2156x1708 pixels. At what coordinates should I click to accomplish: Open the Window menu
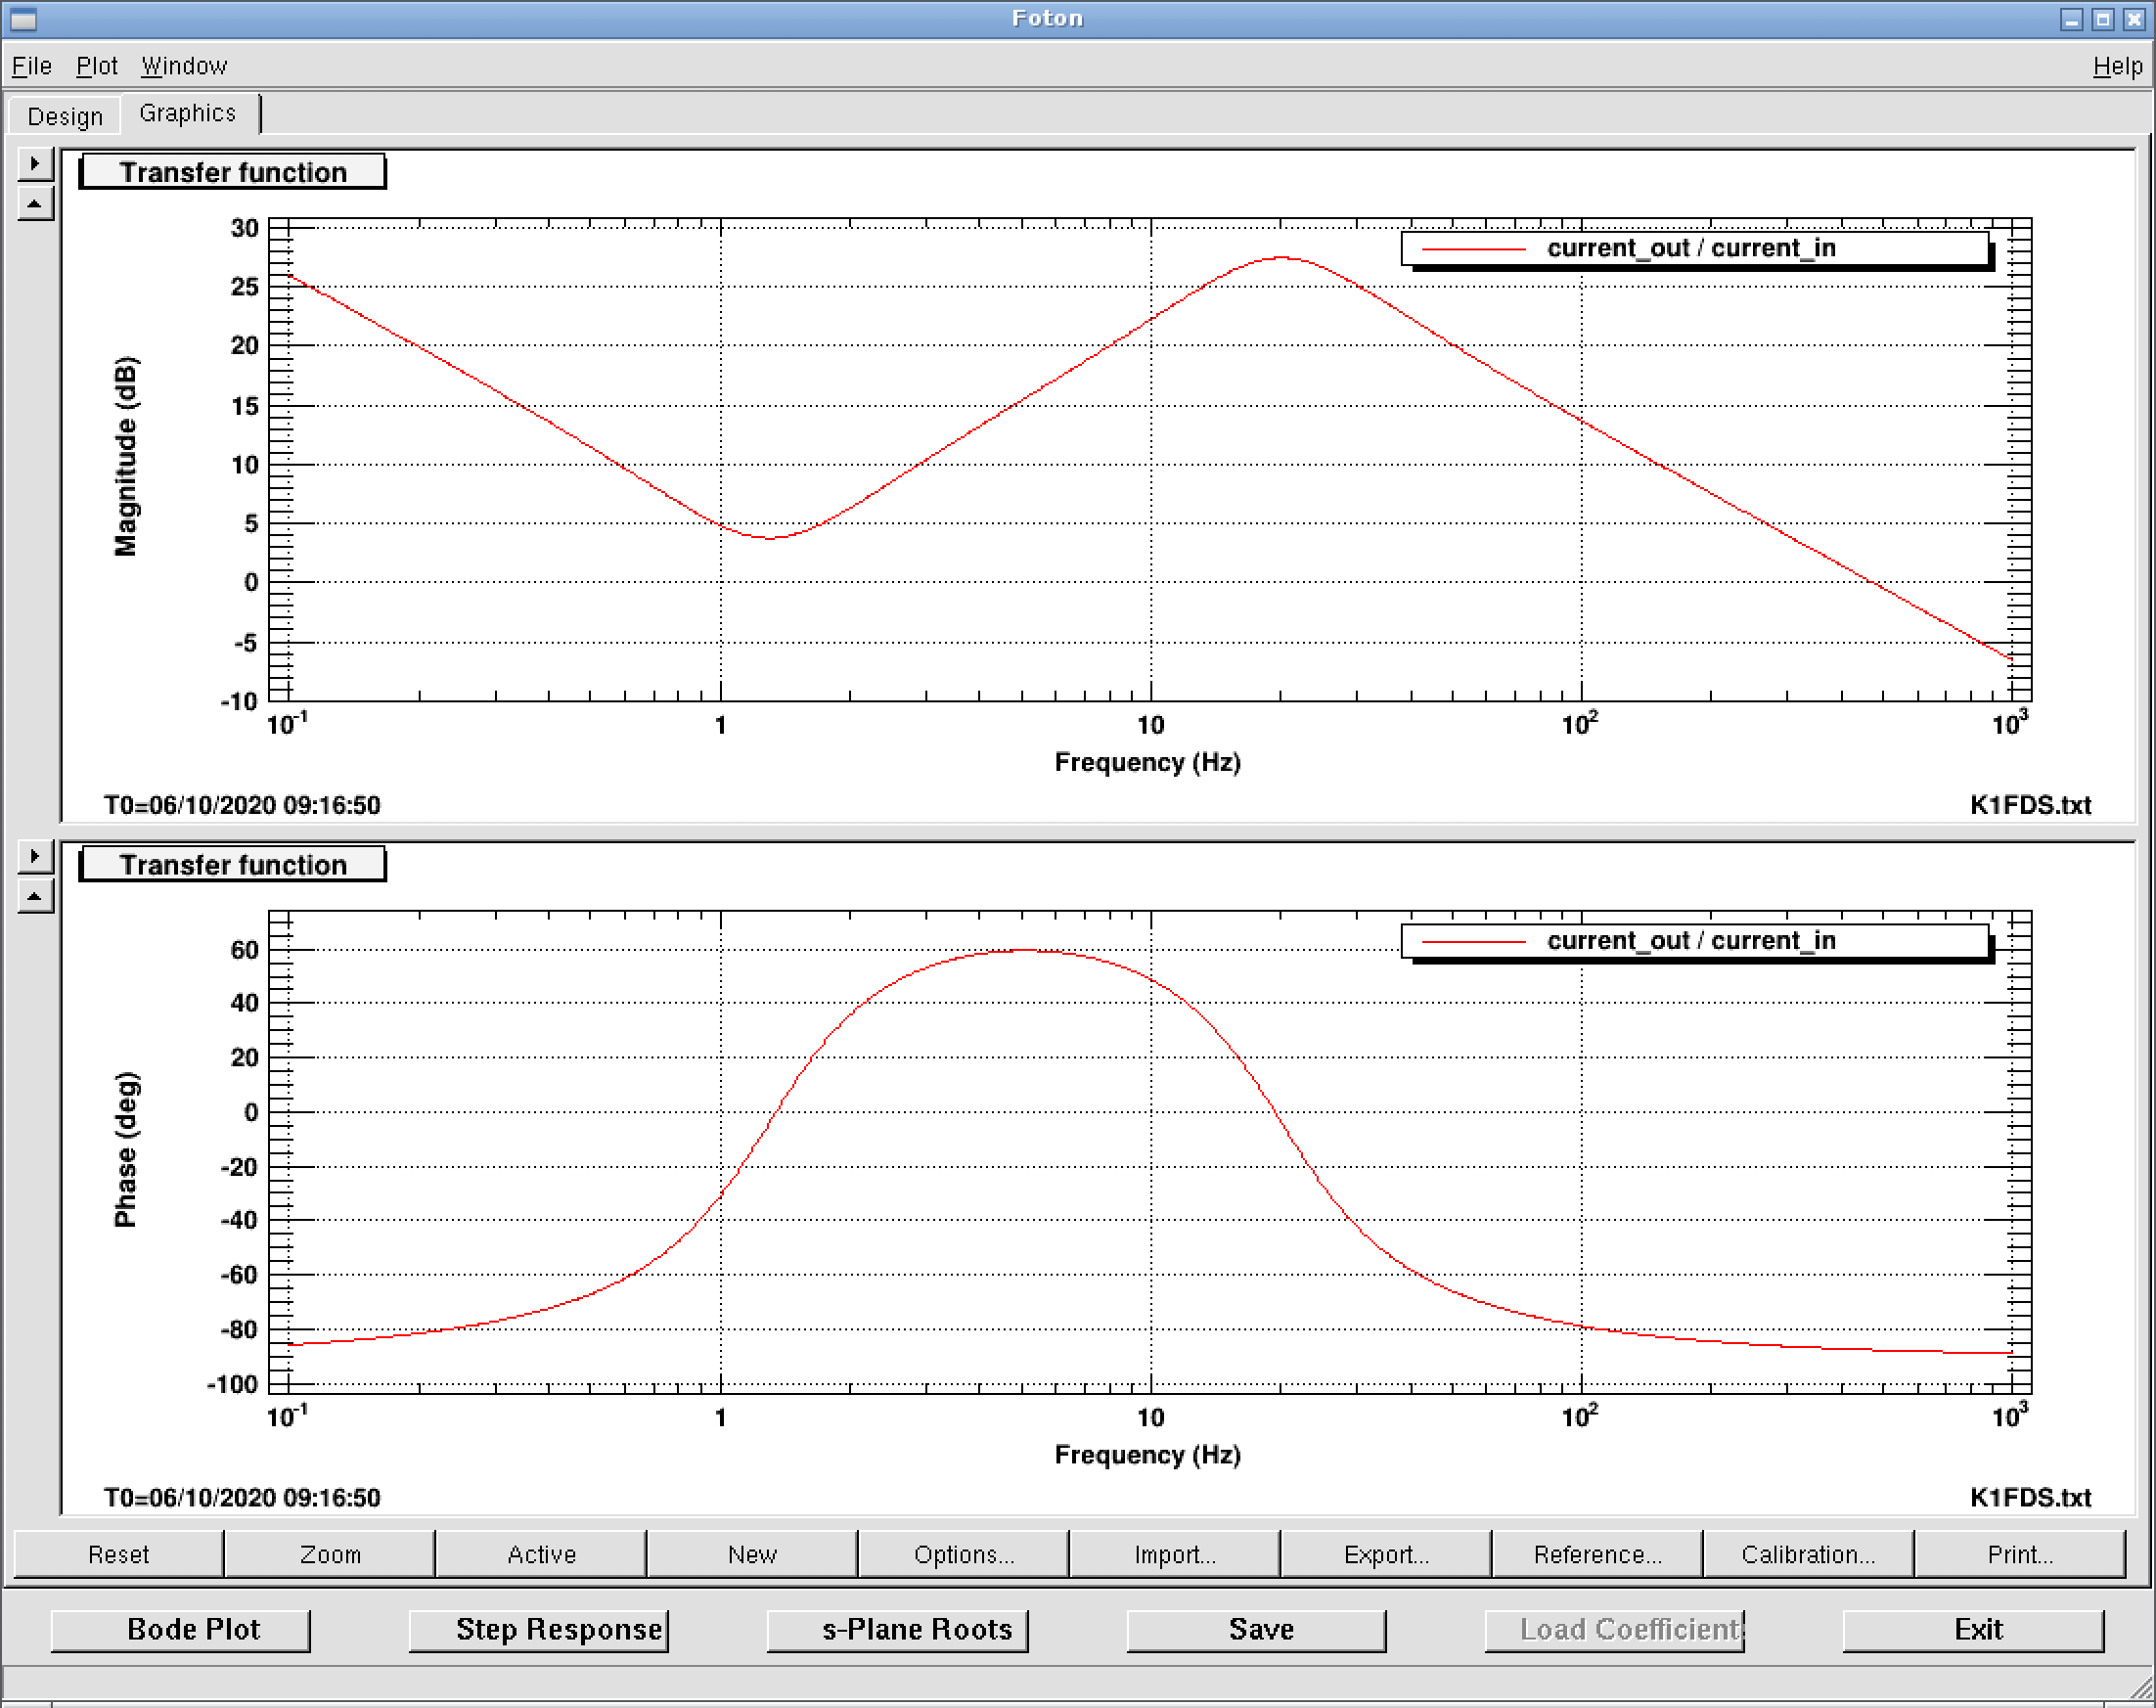(x=184, y=66)
